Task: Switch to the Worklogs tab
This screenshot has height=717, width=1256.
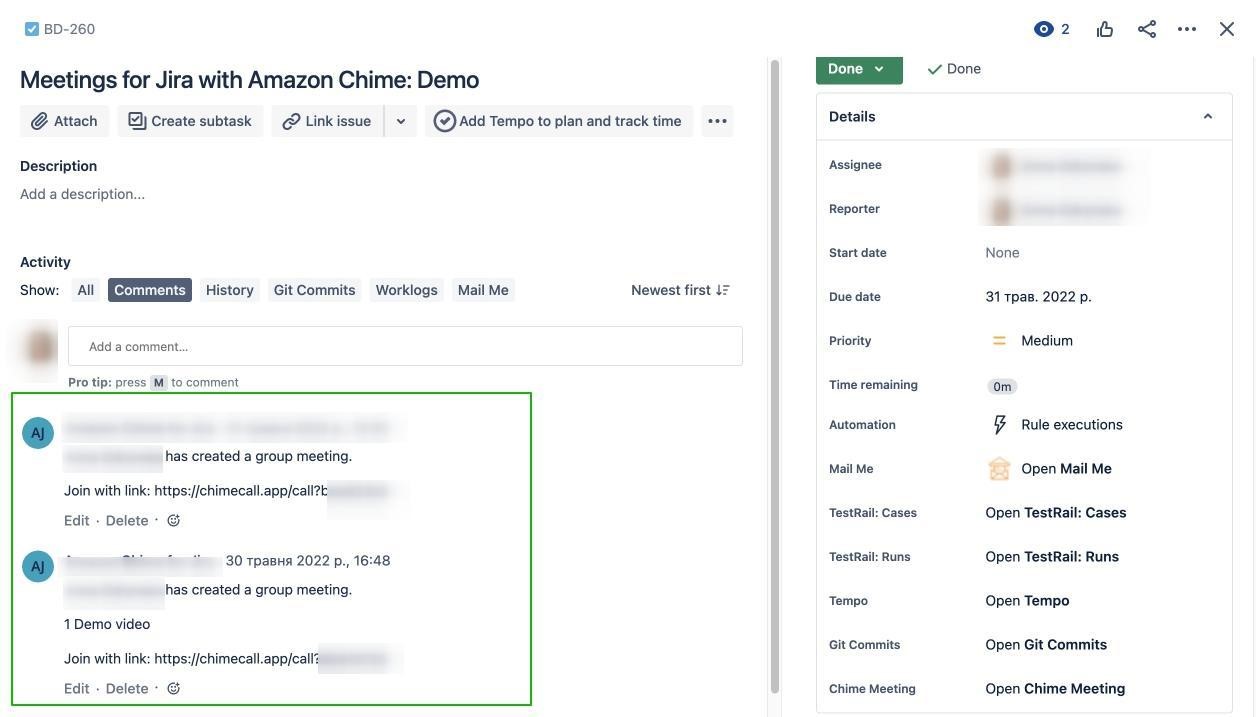Action: click(x=407, y=290)
